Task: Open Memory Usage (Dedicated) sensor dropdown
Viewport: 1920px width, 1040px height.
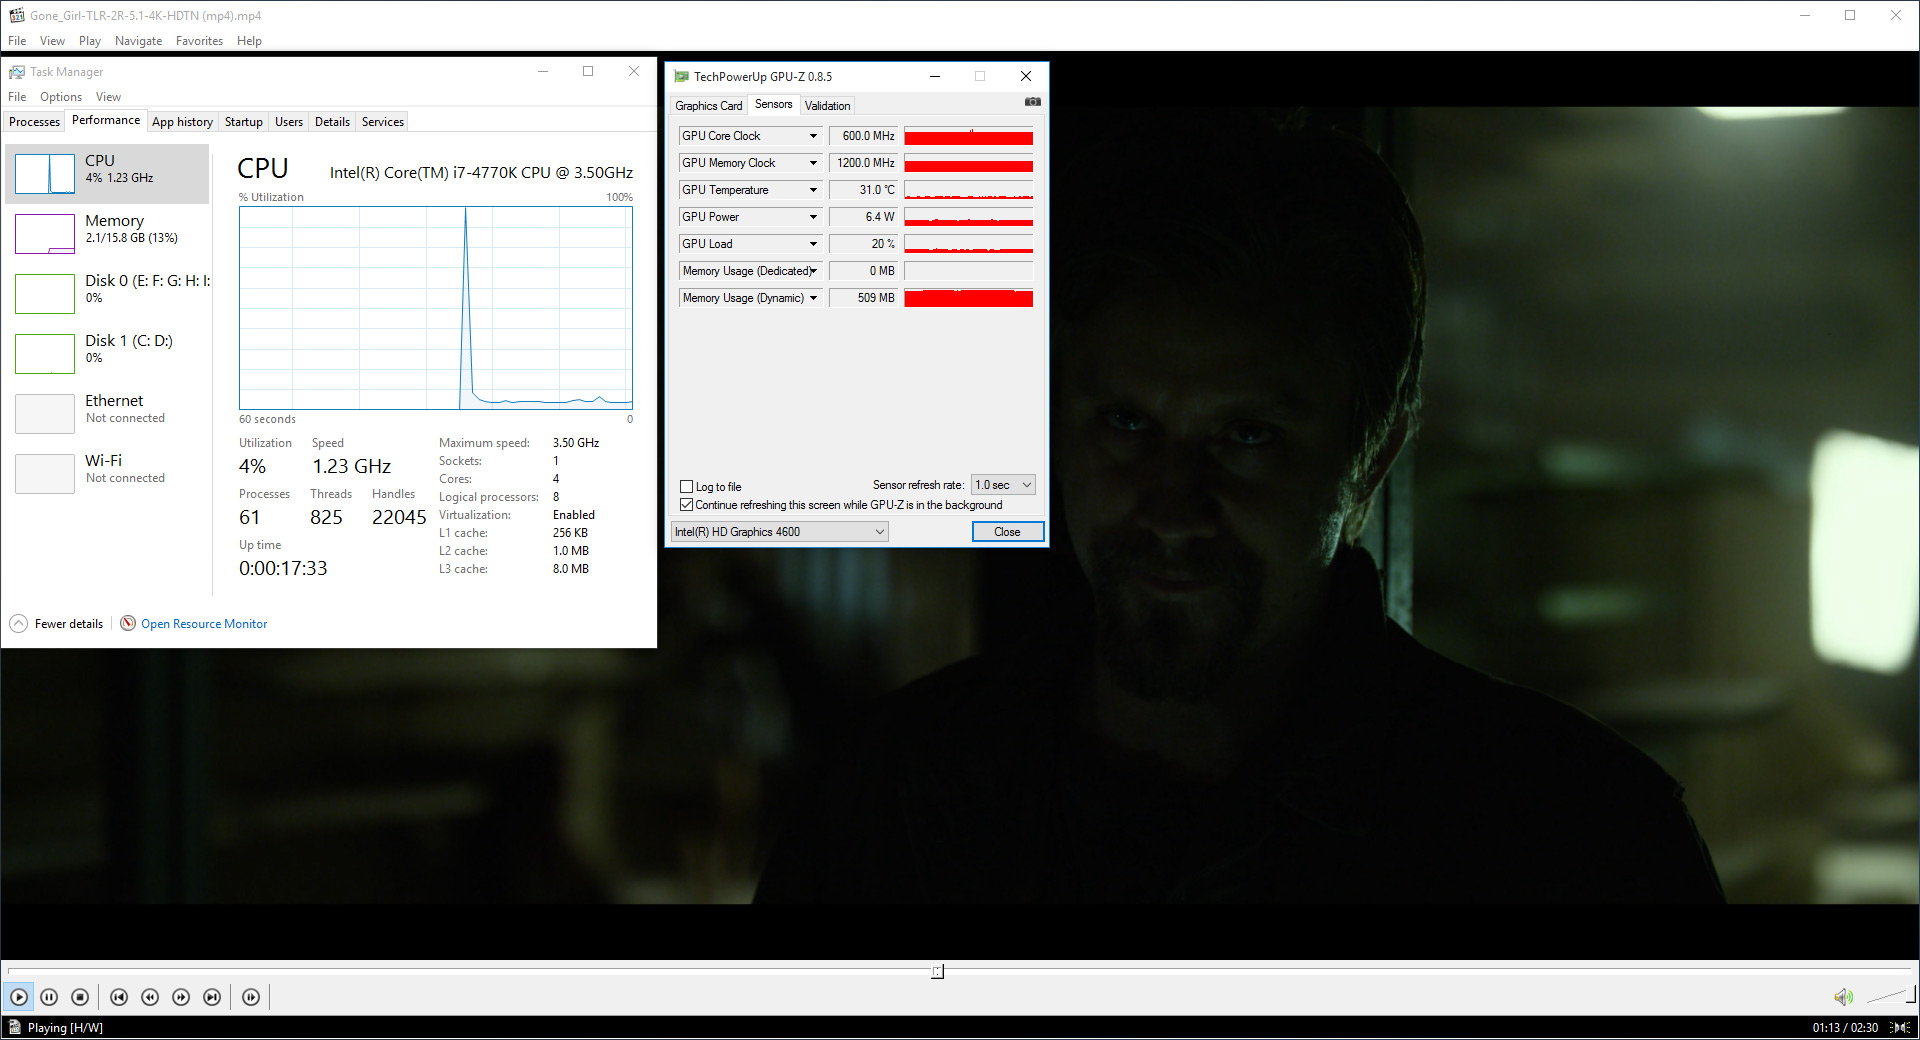Action: point(813,271)
